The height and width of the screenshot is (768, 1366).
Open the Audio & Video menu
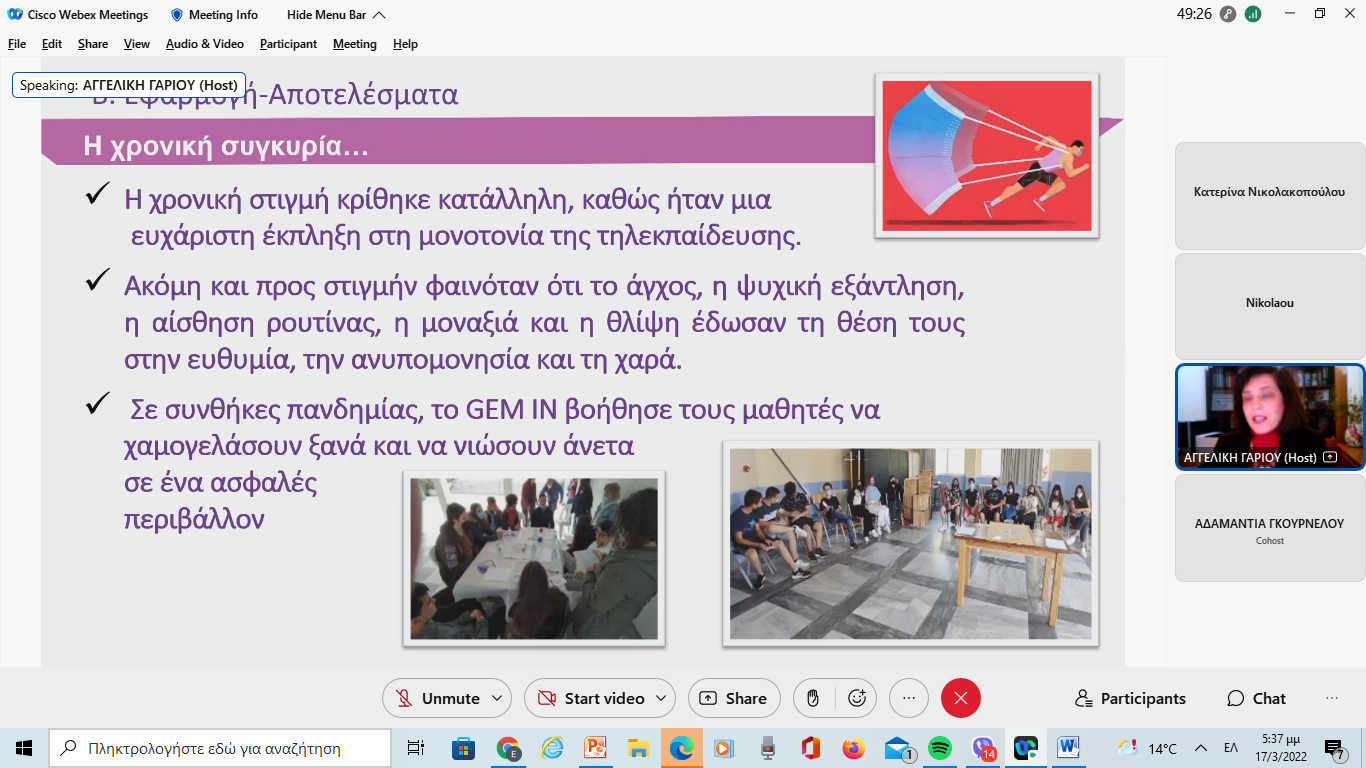(204, 44)
